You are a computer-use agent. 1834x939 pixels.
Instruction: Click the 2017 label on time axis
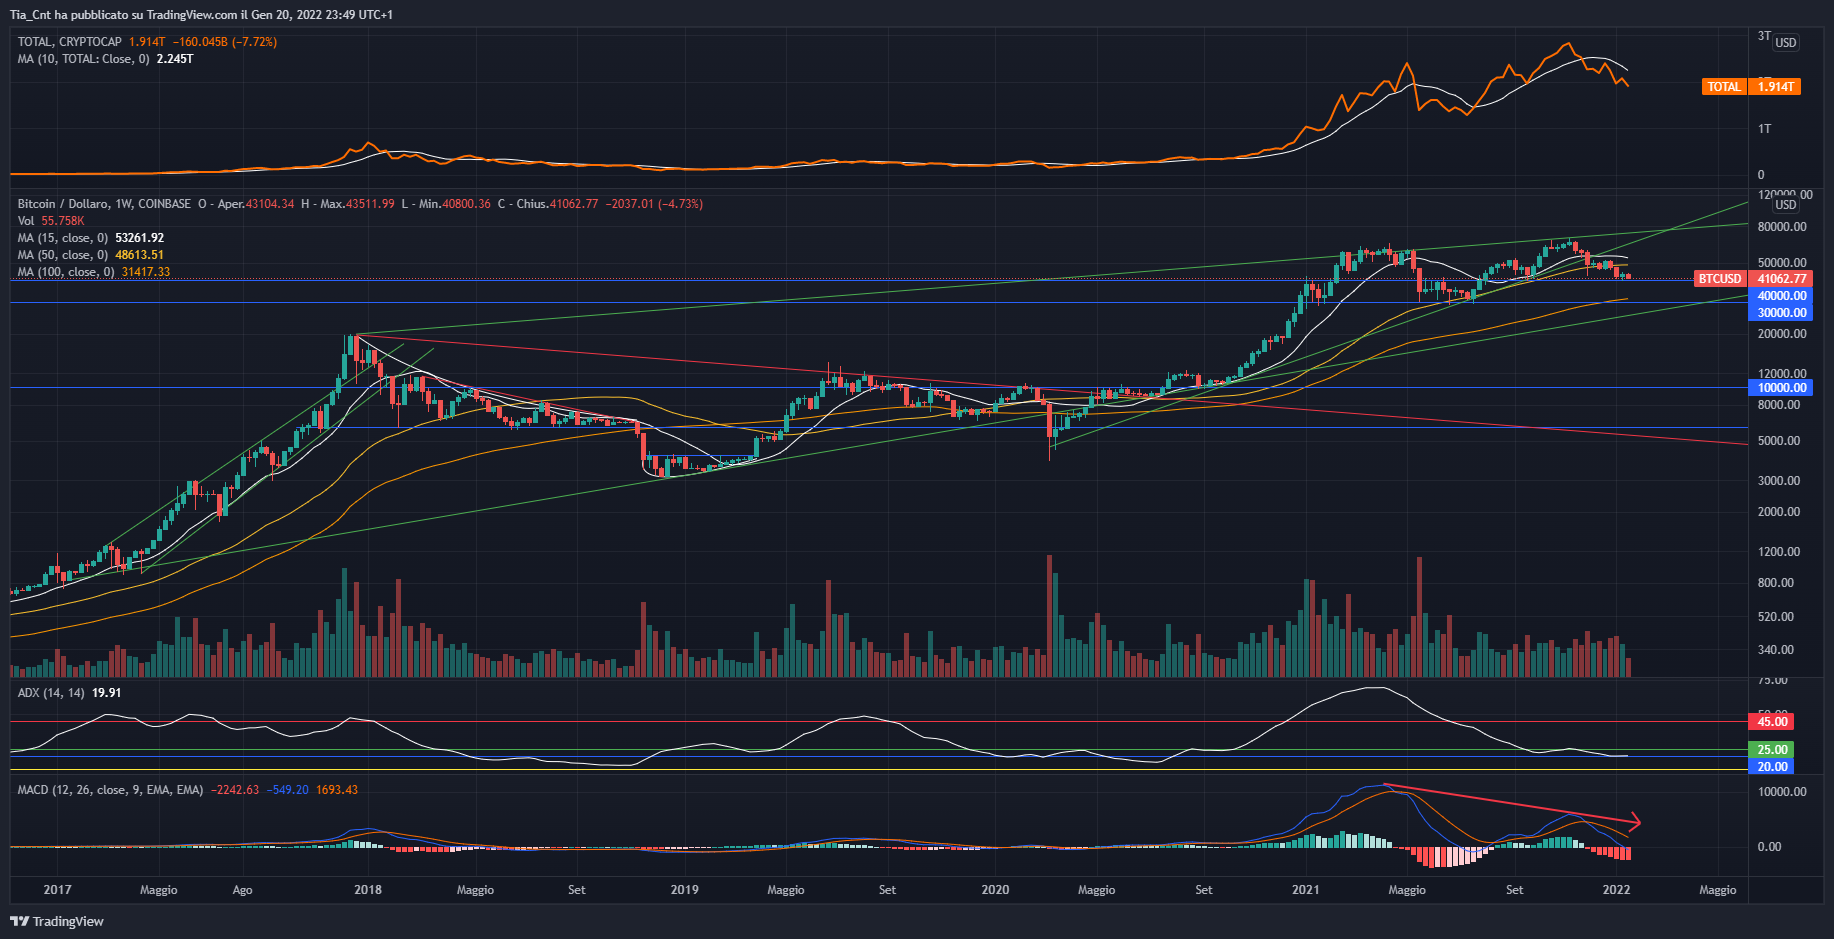[x=58, y=890]
